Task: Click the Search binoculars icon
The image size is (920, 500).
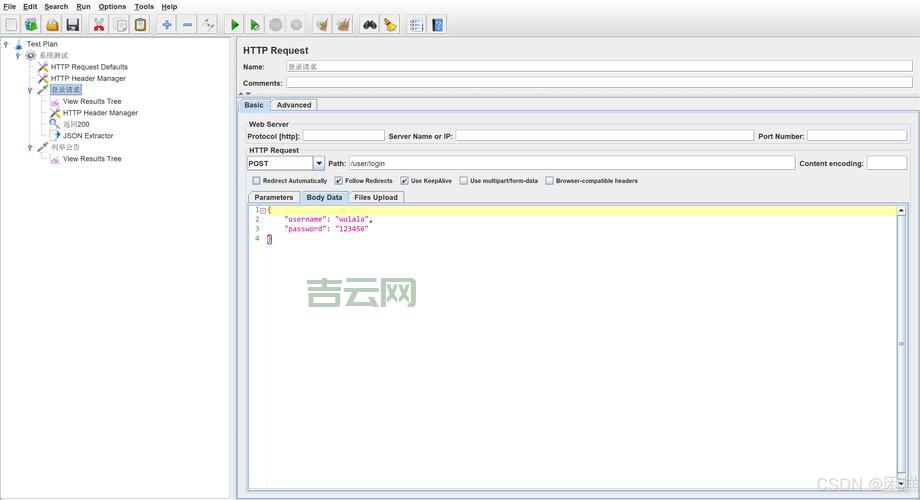Action: 369,25
